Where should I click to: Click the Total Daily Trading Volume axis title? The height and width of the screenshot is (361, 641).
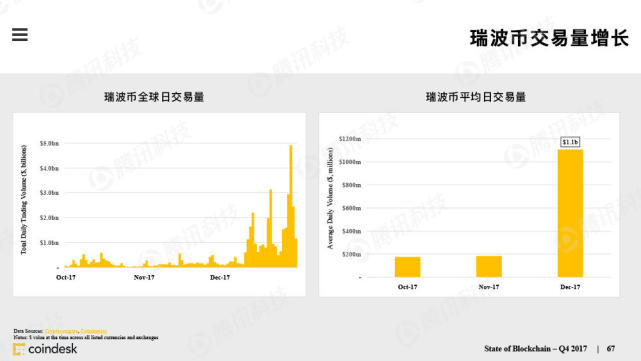[24, 200]
